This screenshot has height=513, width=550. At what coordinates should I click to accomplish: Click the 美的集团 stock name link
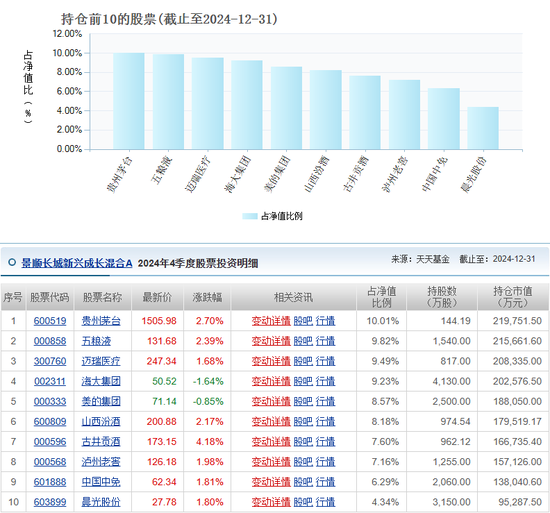pyautogui.click(x=101, y=401)
